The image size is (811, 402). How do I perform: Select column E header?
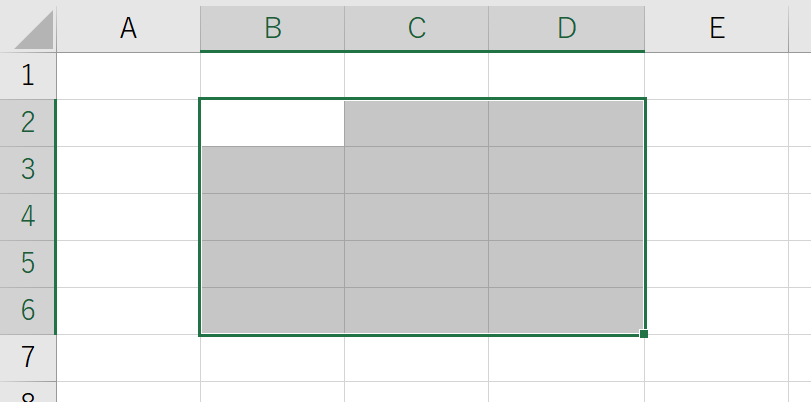coord(716,29)
